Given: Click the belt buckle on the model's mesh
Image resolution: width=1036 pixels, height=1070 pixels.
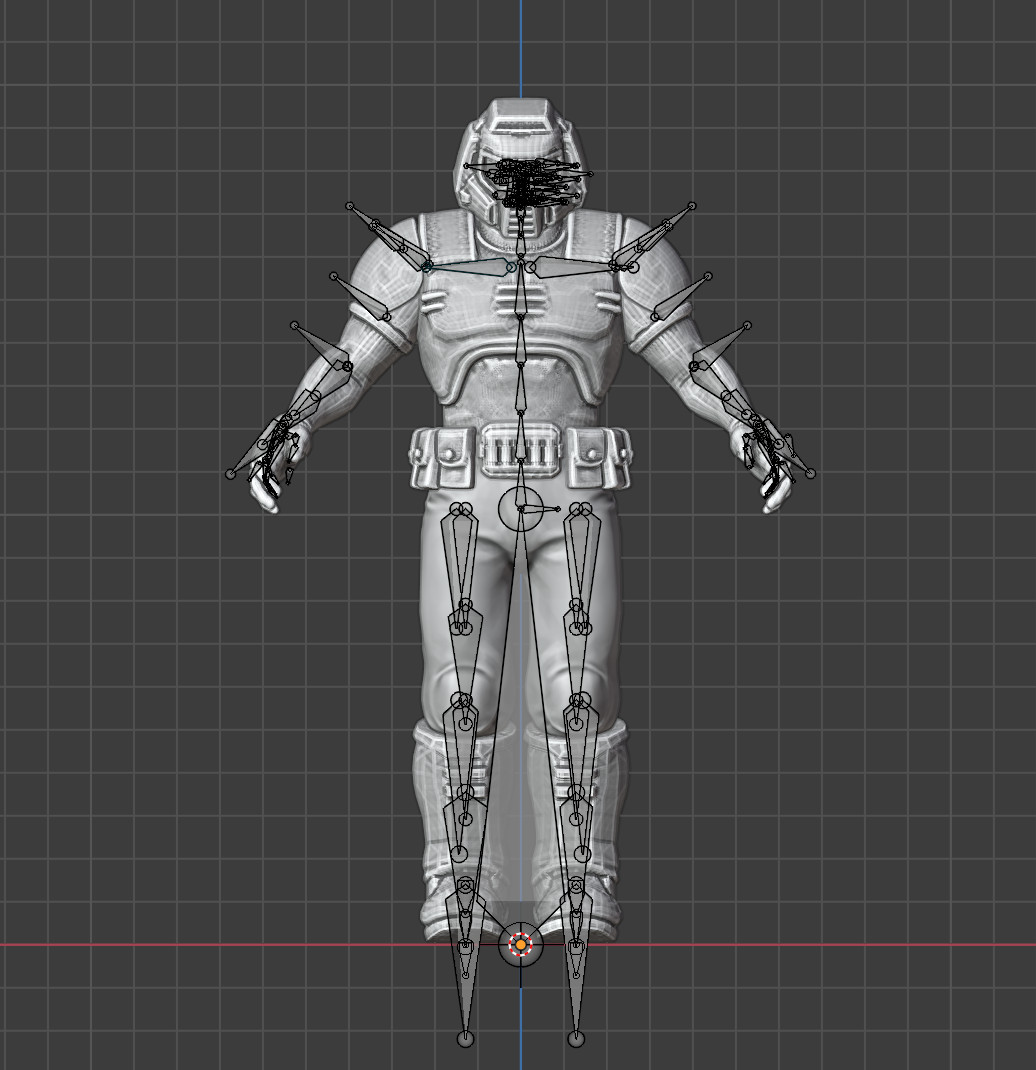Looking at the screenshot, I should 520,450.
